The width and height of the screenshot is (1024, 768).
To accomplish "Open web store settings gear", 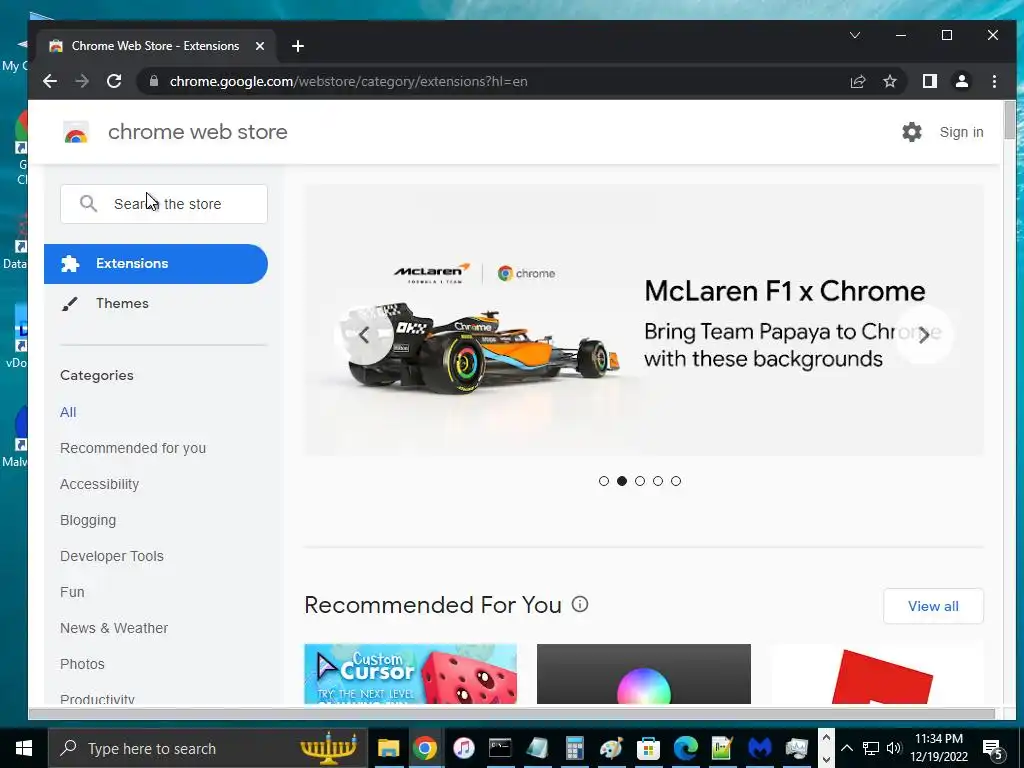I will point(912,132).
